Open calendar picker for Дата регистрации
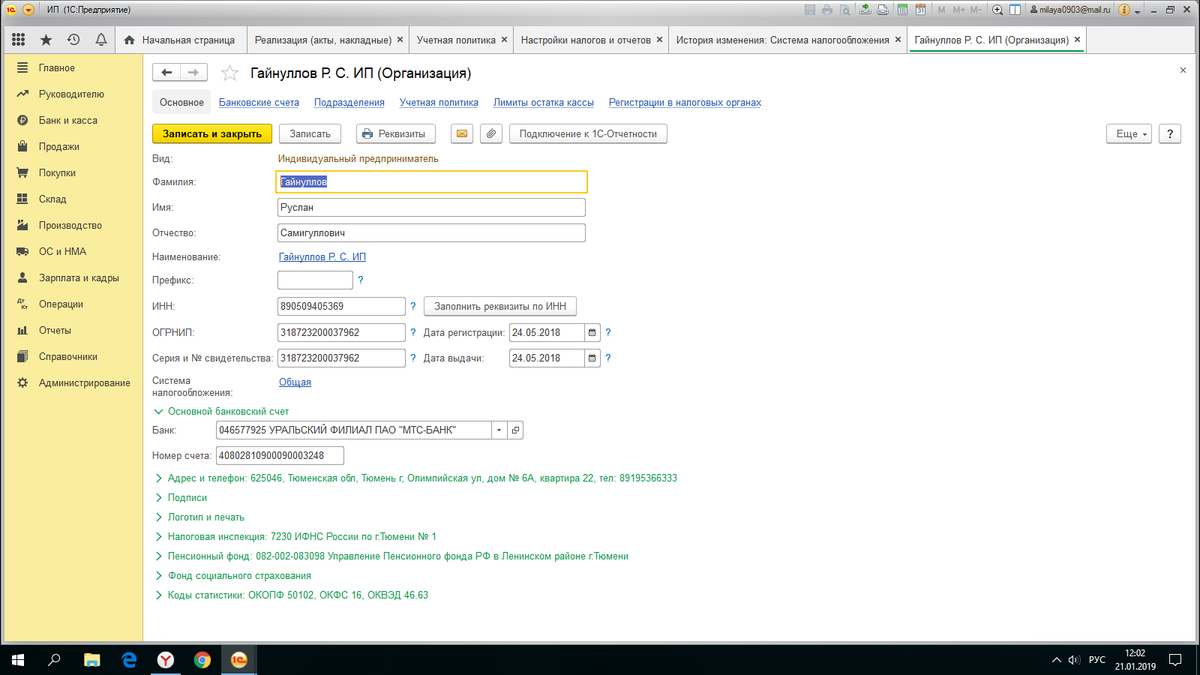The image size is (1200, 675). pyautogui.click(x=592, y=332)
